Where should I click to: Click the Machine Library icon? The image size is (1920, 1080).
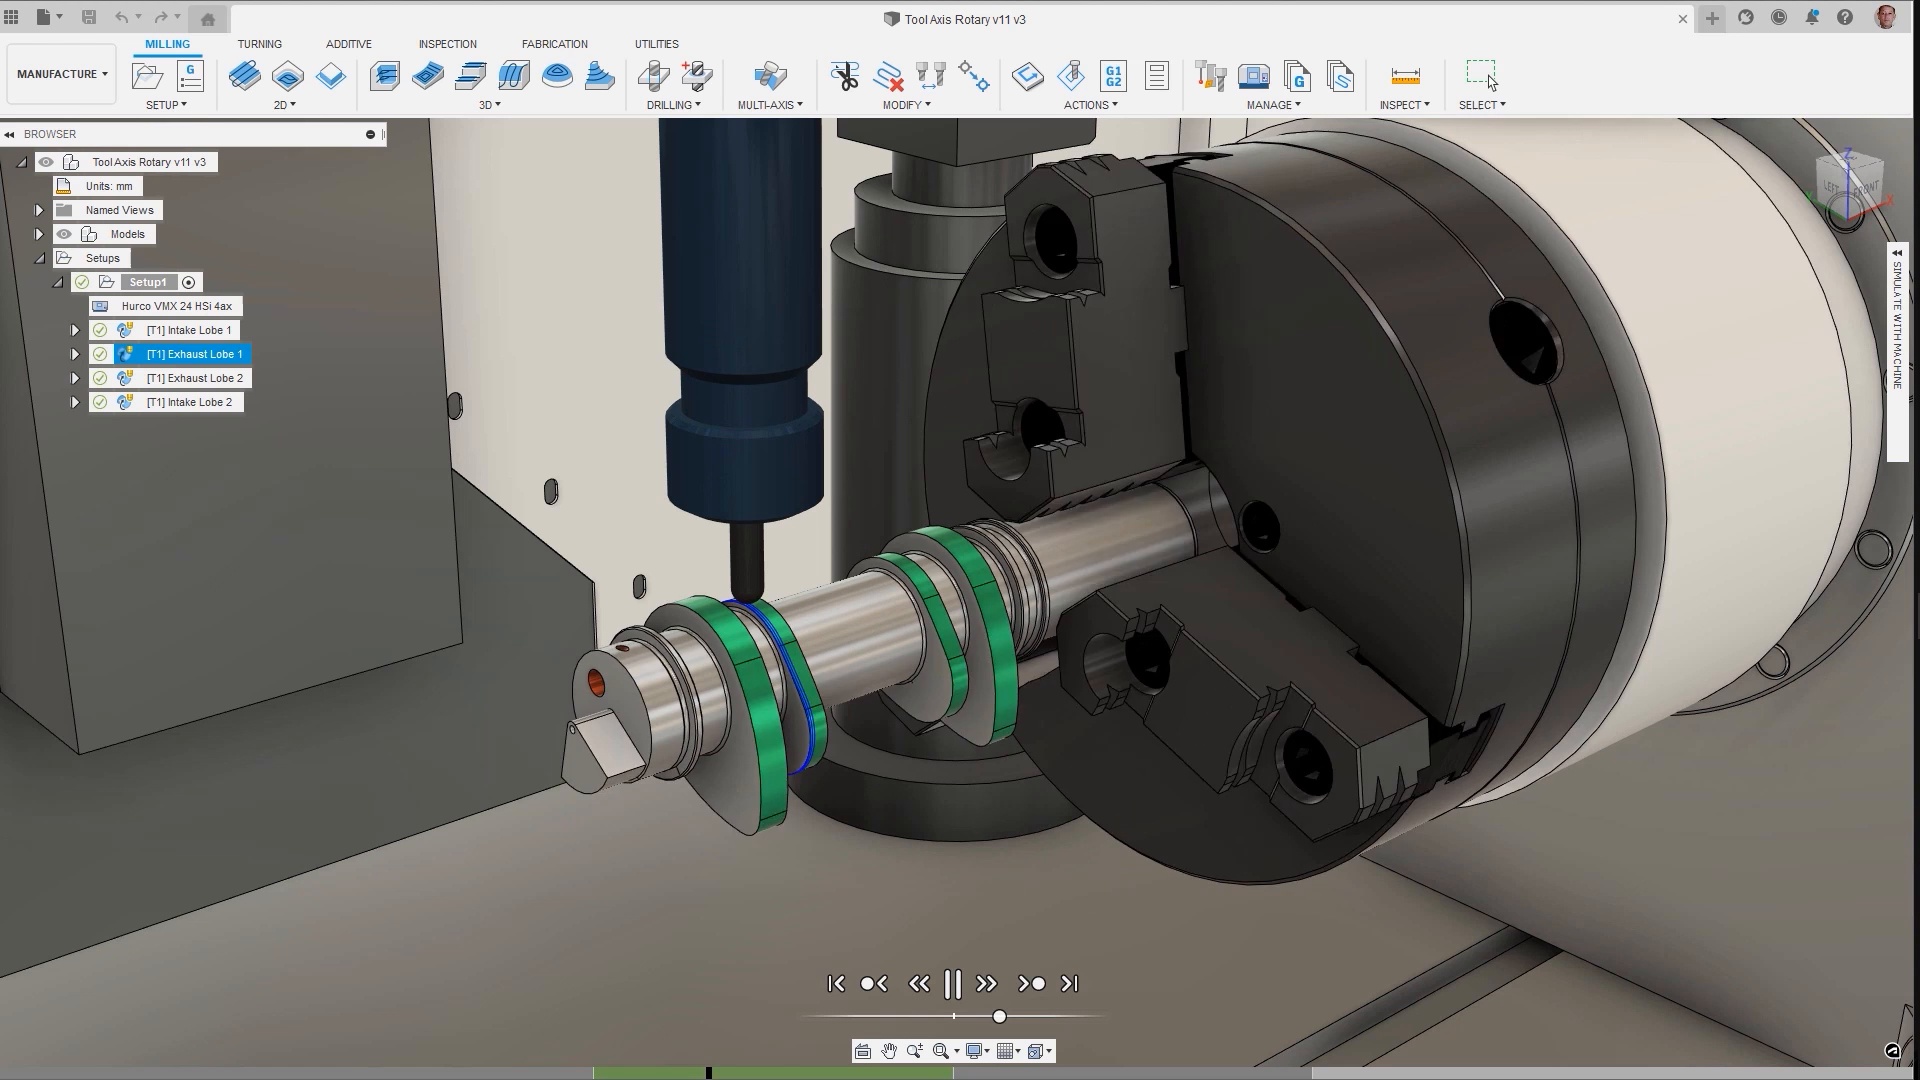click(x=1253, y=76)
